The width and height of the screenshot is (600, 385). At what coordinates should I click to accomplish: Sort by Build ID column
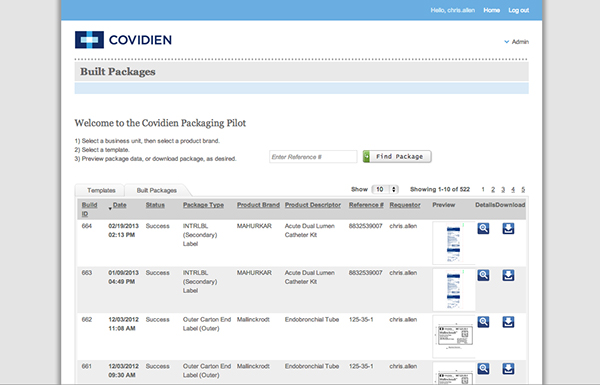(x=90, y=209)
